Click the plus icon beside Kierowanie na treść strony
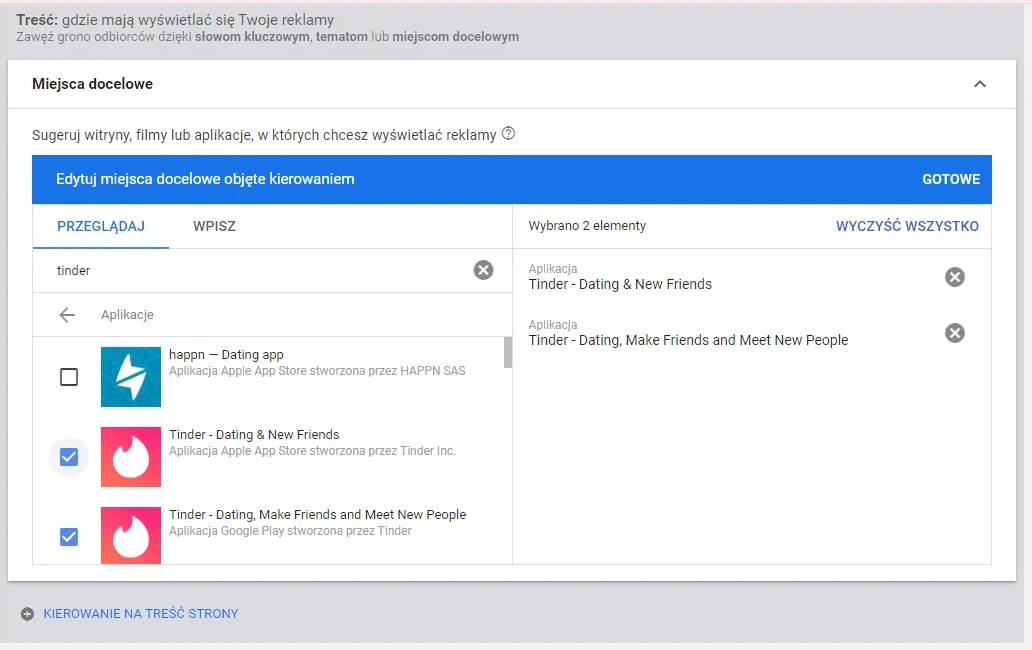 pyautogui.click(x=27, y=613)
